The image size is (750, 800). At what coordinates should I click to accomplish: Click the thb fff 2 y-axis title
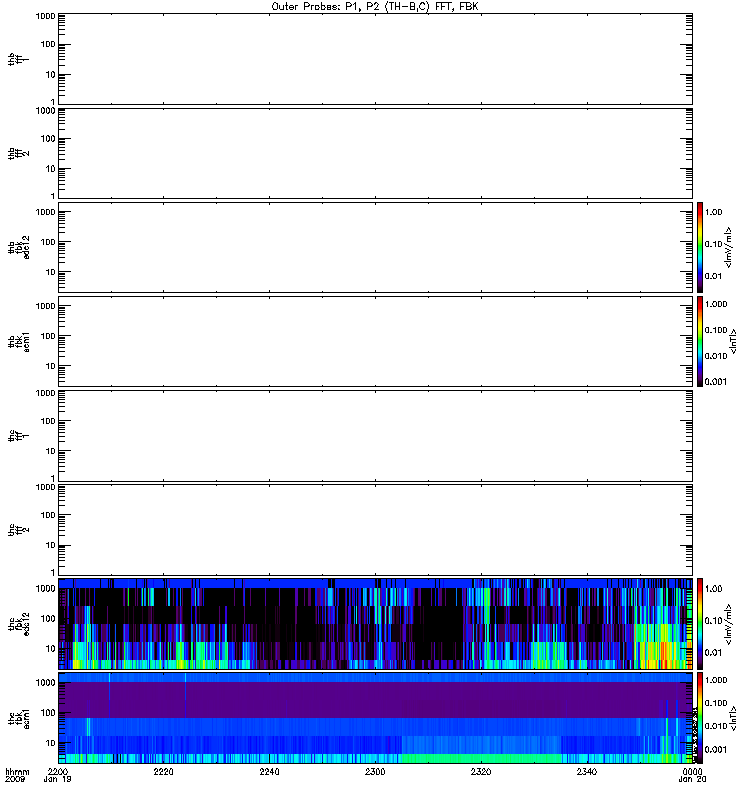coord(18,154)
